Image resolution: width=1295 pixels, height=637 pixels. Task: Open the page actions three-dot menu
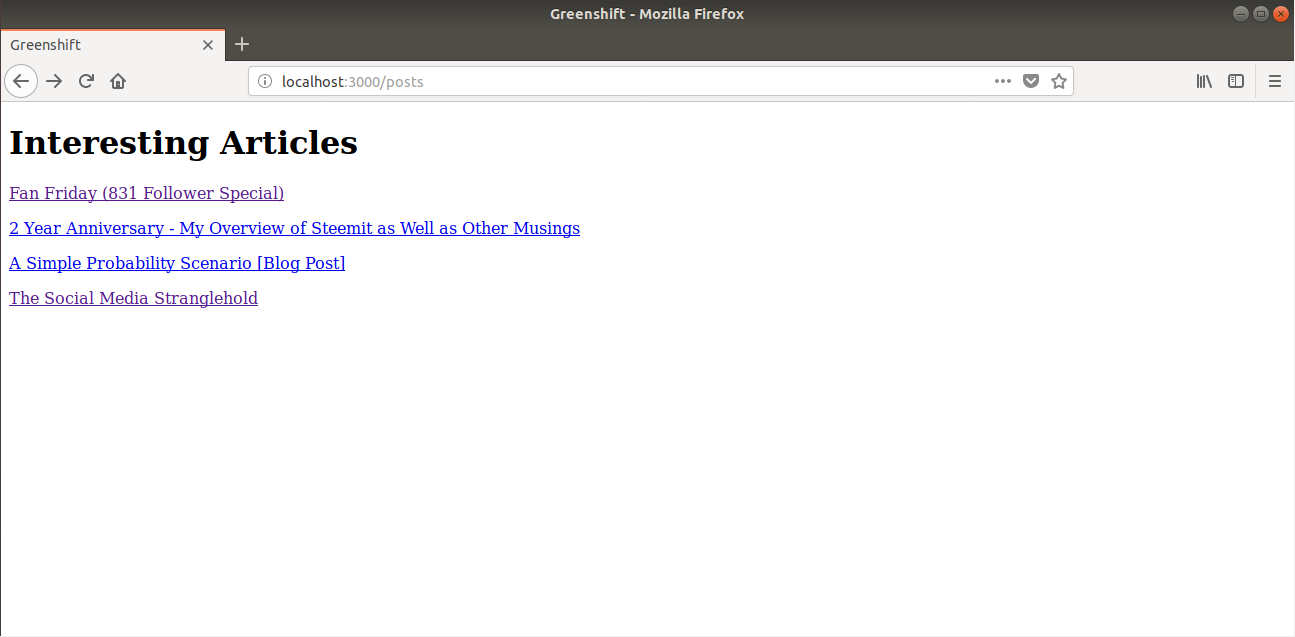[1003, 81]
